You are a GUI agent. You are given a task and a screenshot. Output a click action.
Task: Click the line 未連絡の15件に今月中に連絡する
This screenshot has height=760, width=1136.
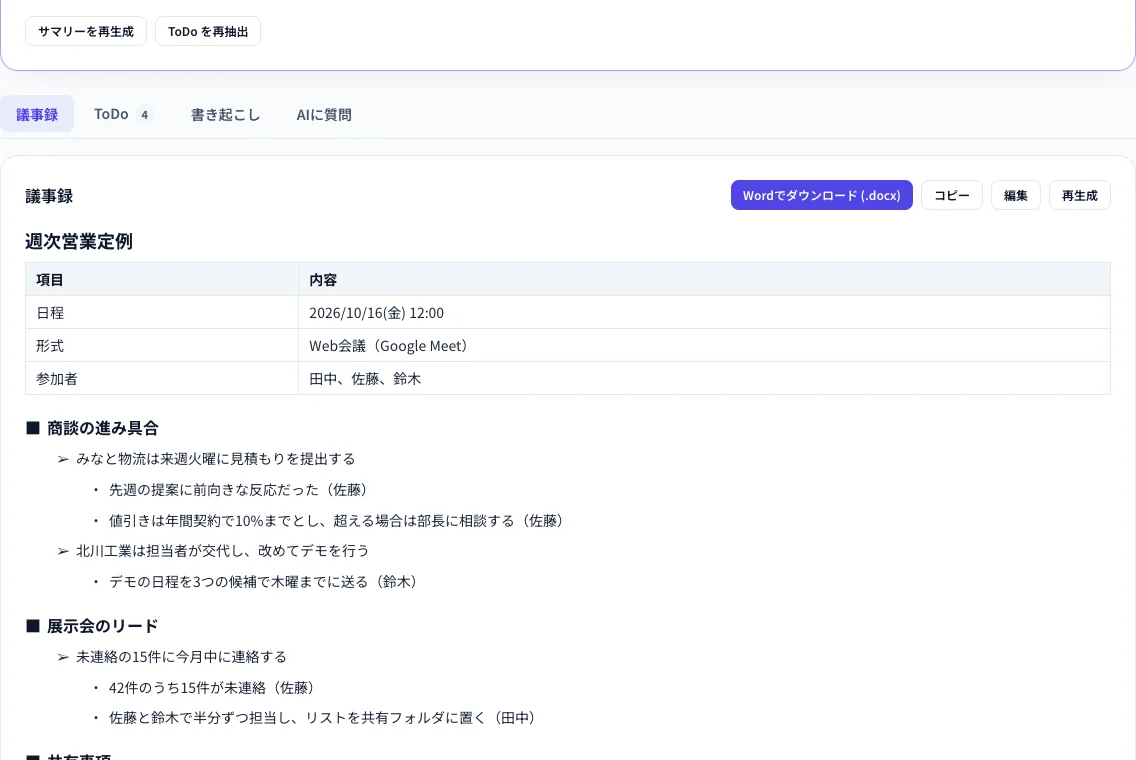[x=181, y=656]
